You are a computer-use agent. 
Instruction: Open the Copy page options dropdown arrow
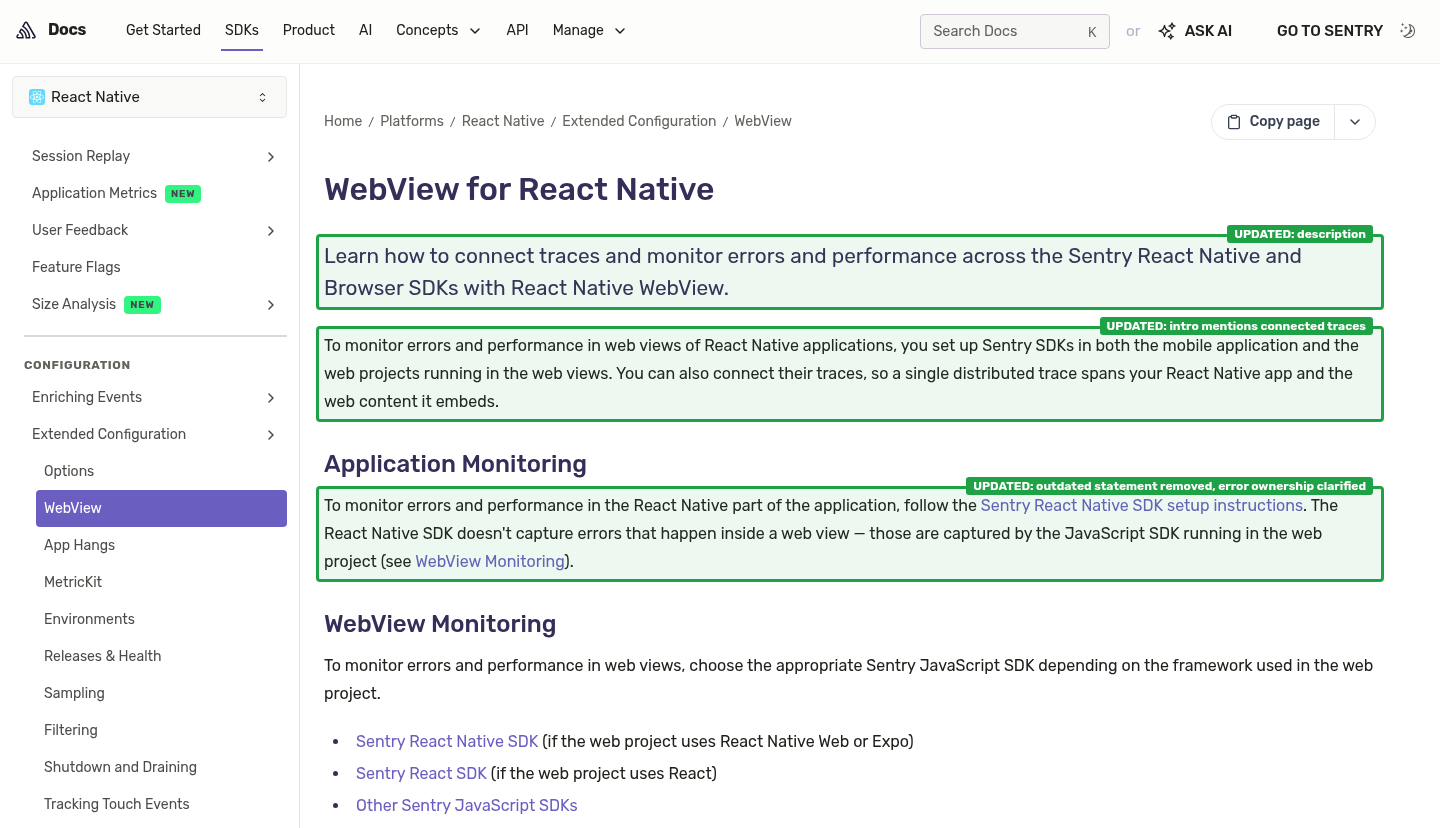[x=1355, y=122]
